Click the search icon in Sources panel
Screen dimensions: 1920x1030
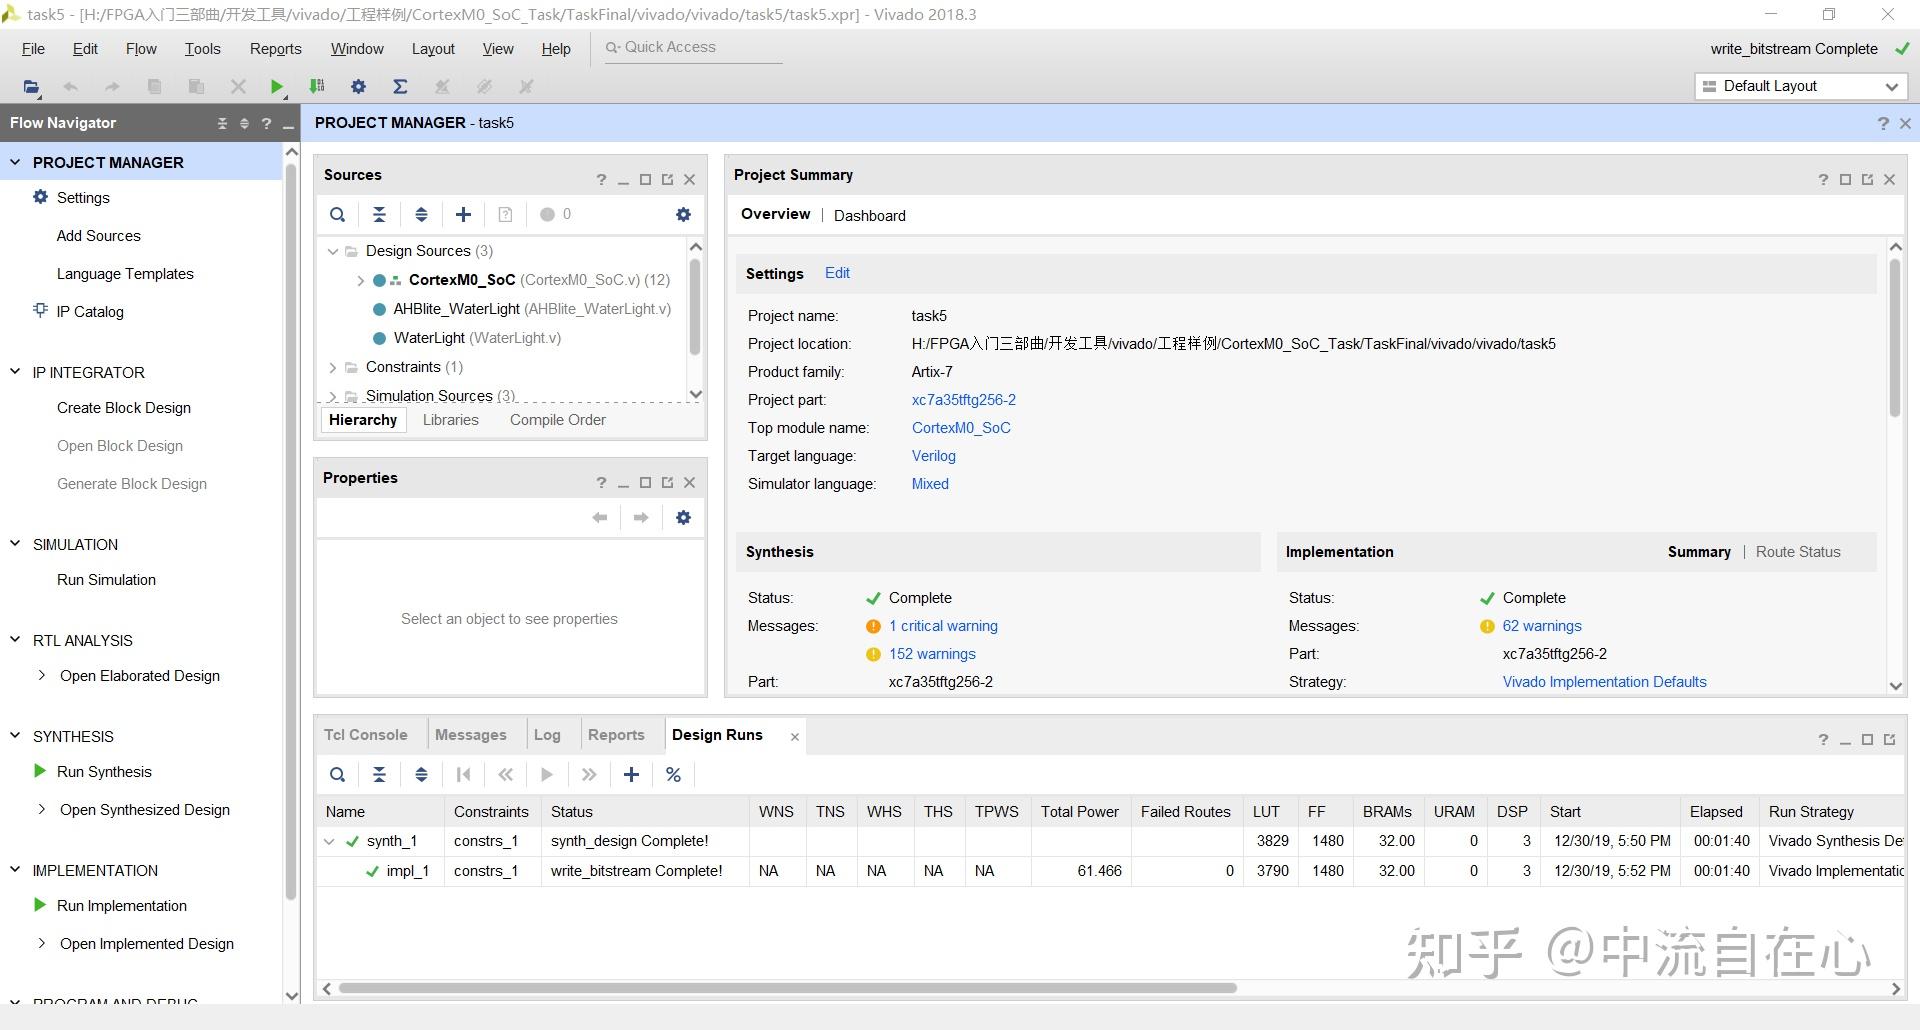coord(338,214)
